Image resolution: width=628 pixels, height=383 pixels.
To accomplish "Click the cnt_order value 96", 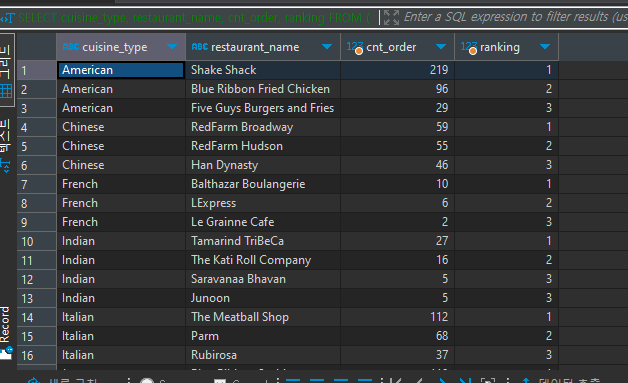I will (397, 89).
